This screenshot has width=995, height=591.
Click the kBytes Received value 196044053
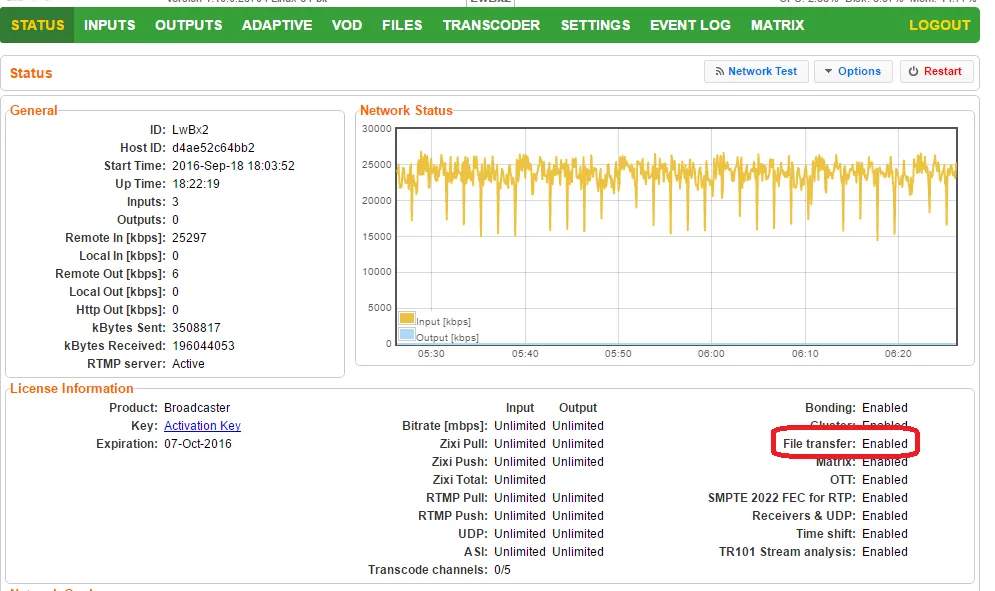tap(203, 346)
